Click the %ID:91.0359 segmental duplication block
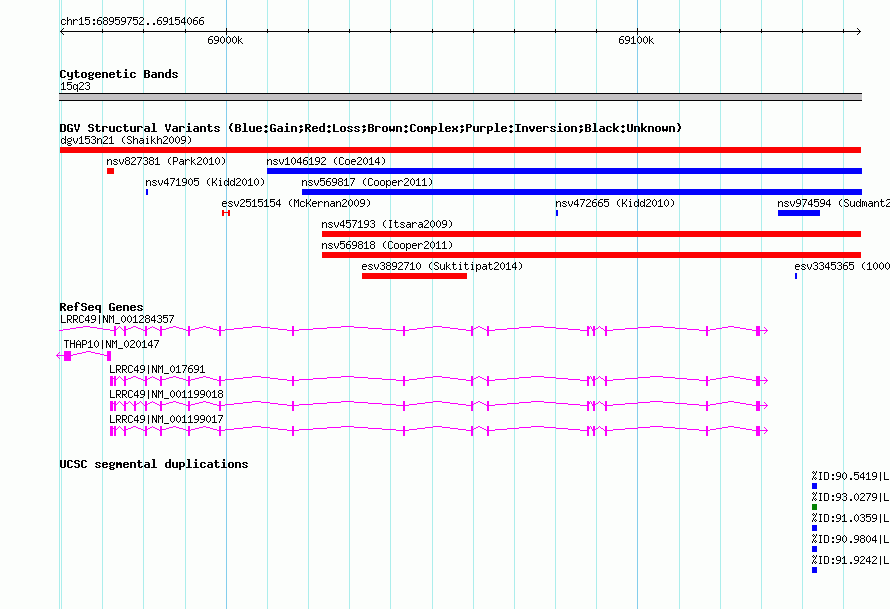 click(x=815, y=528)
